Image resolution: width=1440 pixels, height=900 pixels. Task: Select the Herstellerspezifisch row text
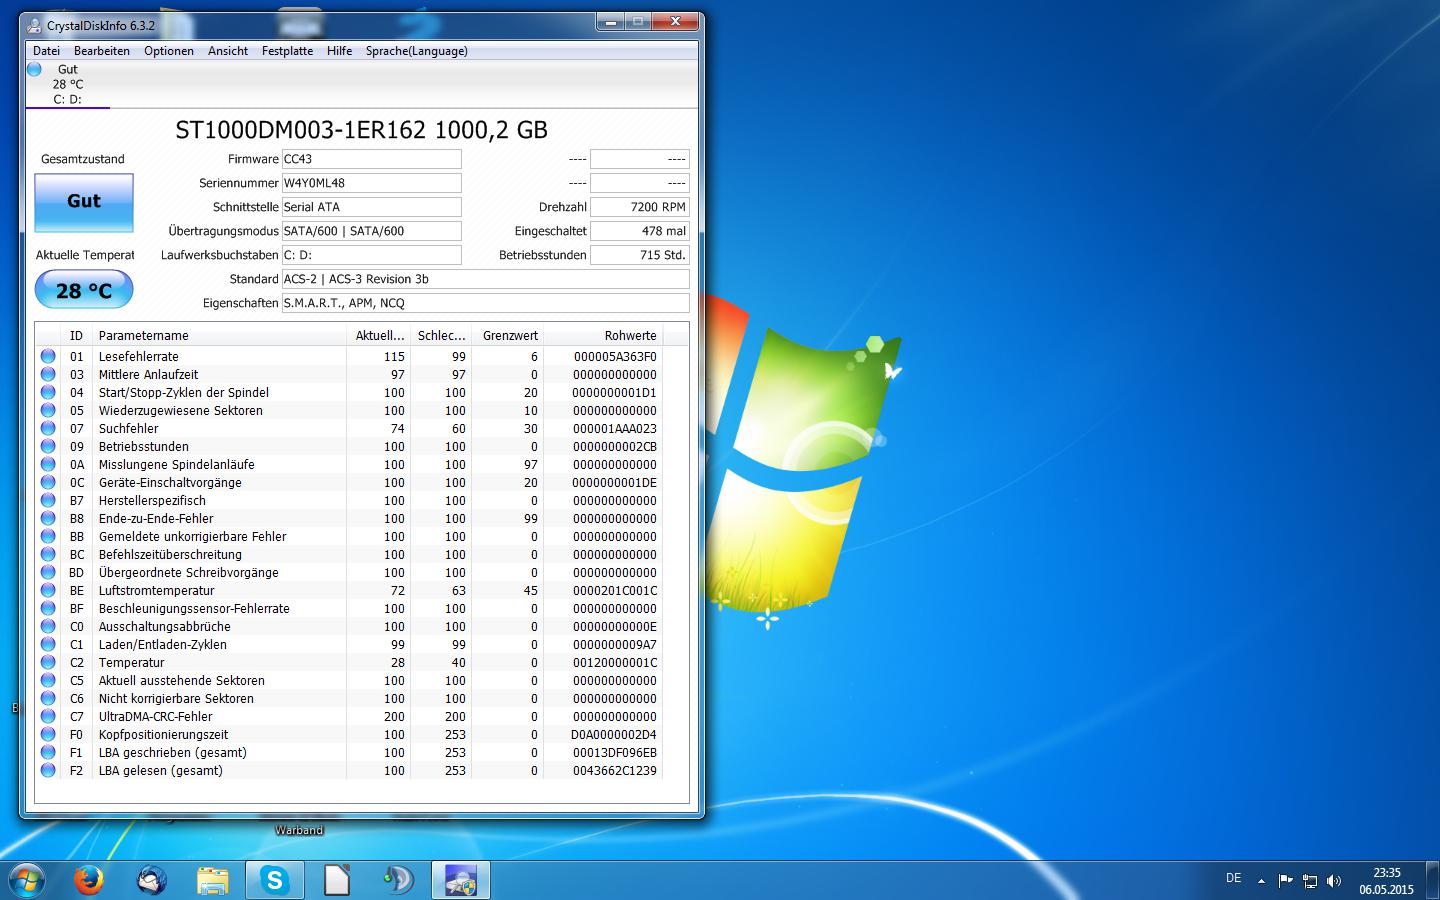click(152, 500)
